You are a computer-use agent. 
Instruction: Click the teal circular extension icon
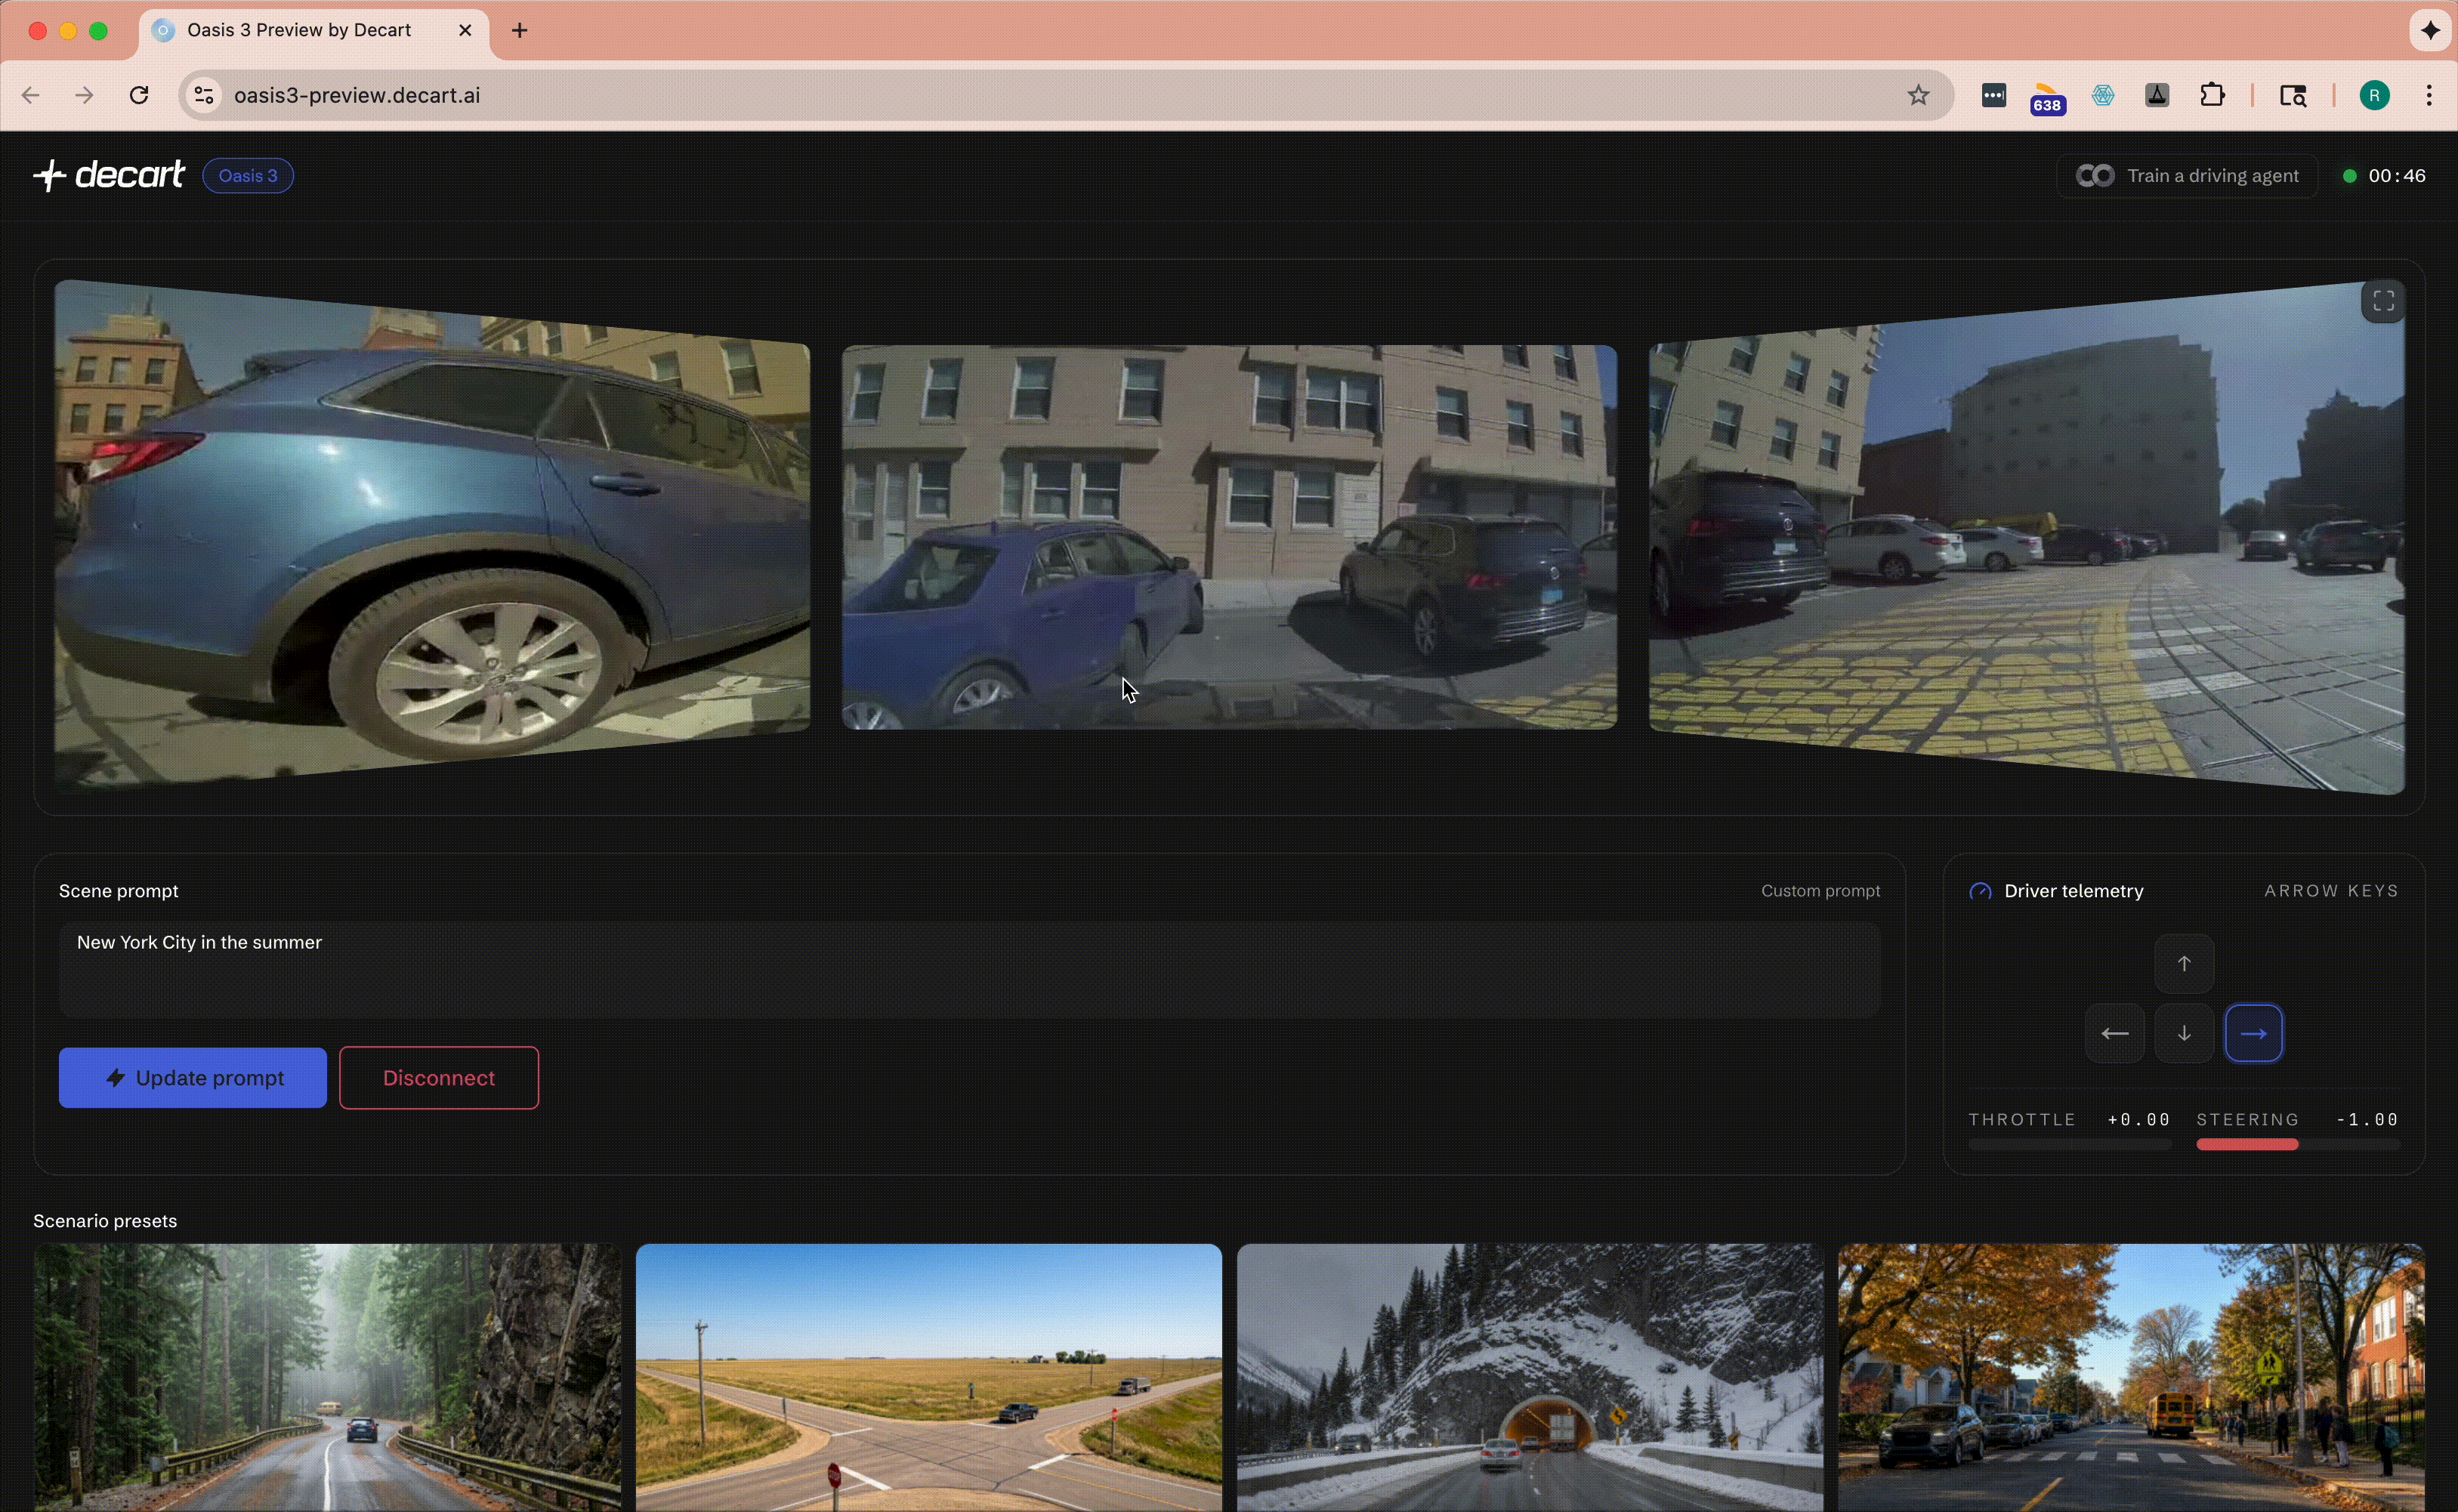pos(2103,96)
